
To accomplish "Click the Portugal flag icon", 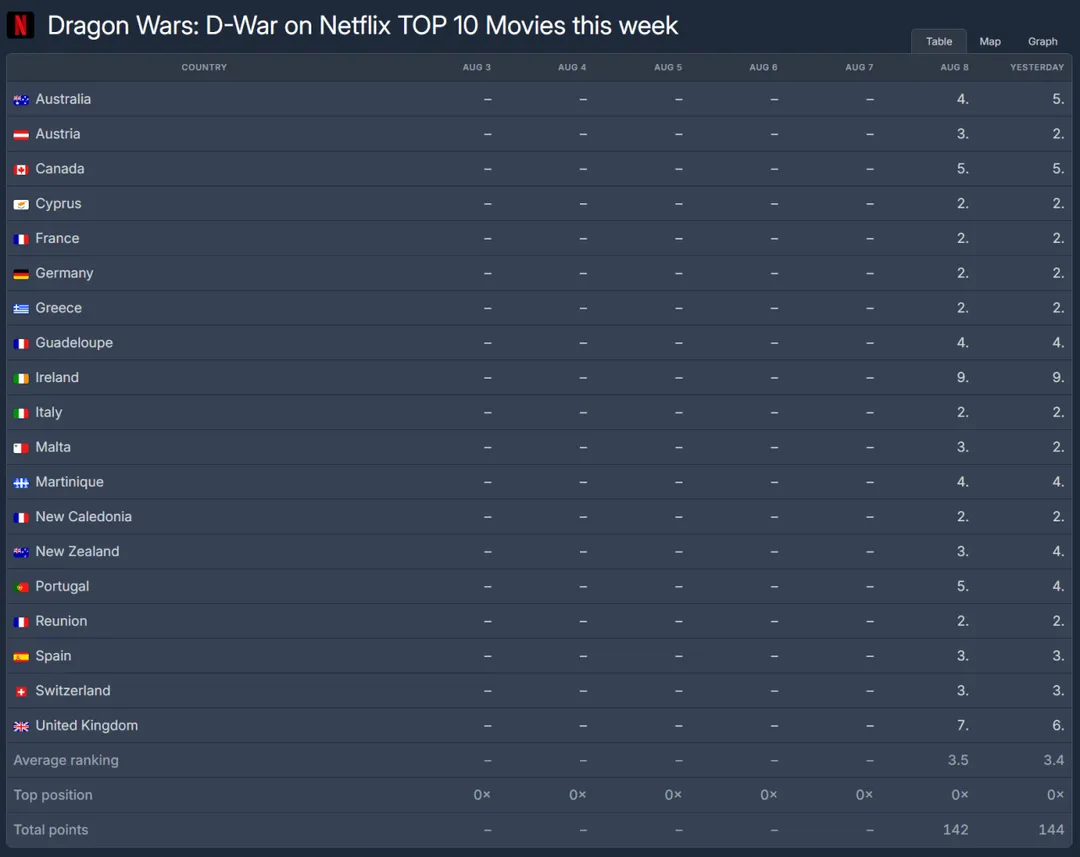I will point(21,587).
